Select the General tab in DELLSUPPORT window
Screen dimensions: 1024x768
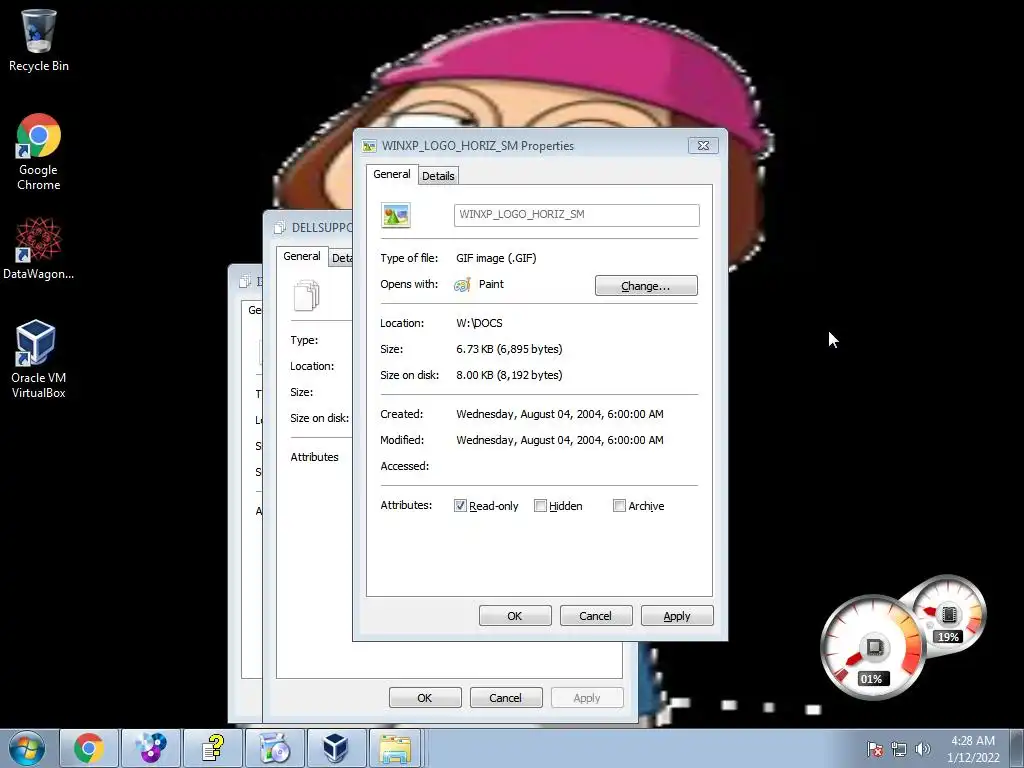tap(302, 257)
